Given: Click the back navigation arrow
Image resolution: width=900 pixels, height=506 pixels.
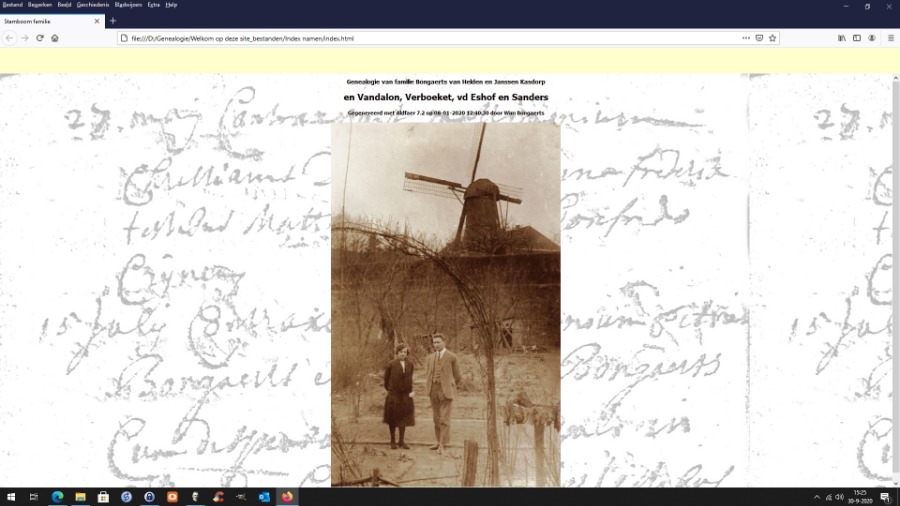Looking at the screenshot, I should coord(10,38).
